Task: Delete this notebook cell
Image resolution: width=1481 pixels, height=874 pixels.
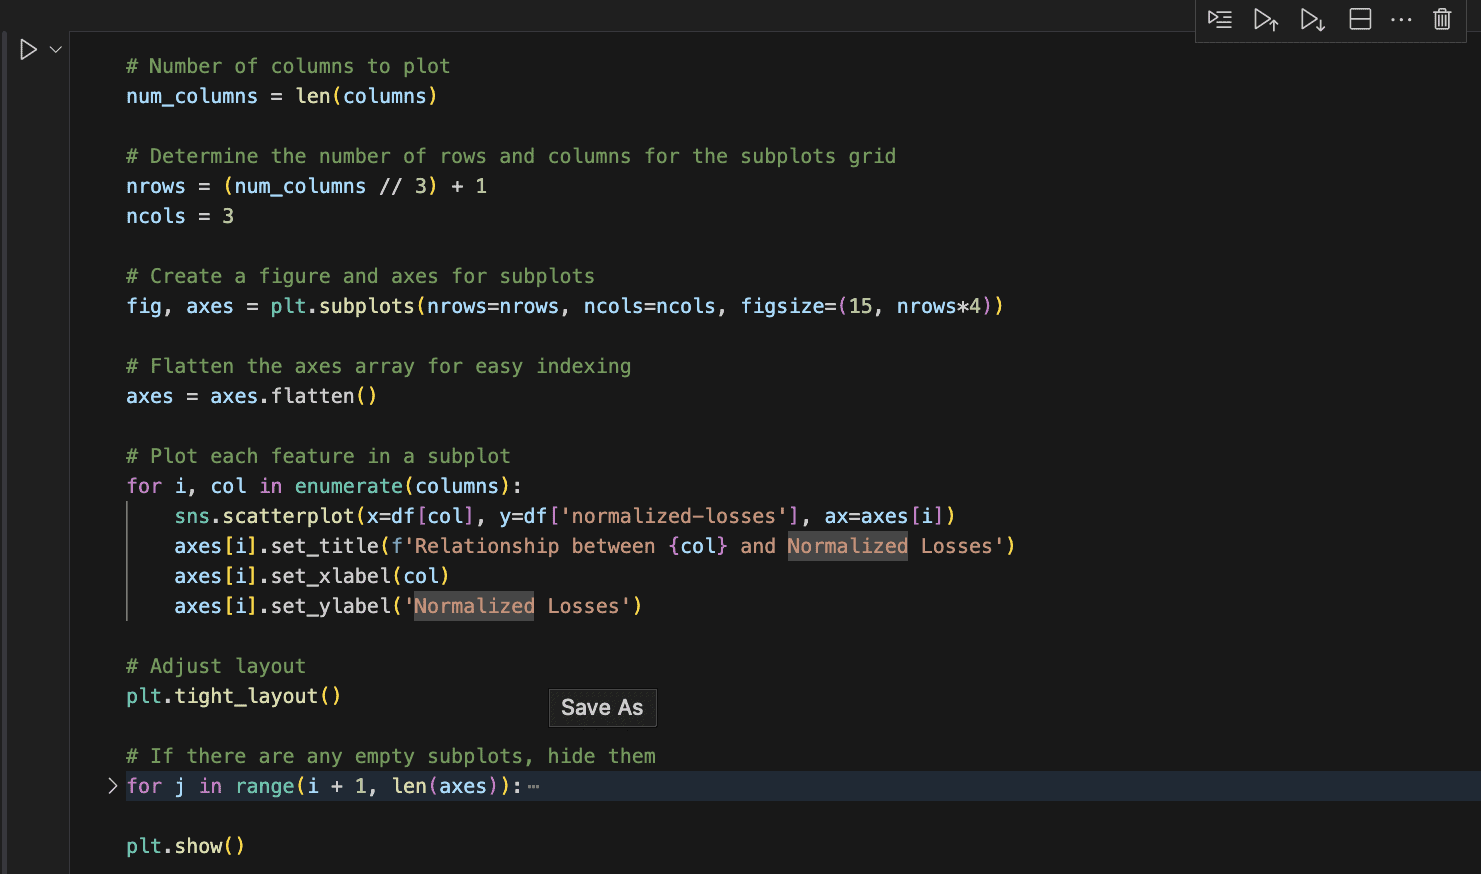Action: pyautogui.click(x=1441, y=19)
